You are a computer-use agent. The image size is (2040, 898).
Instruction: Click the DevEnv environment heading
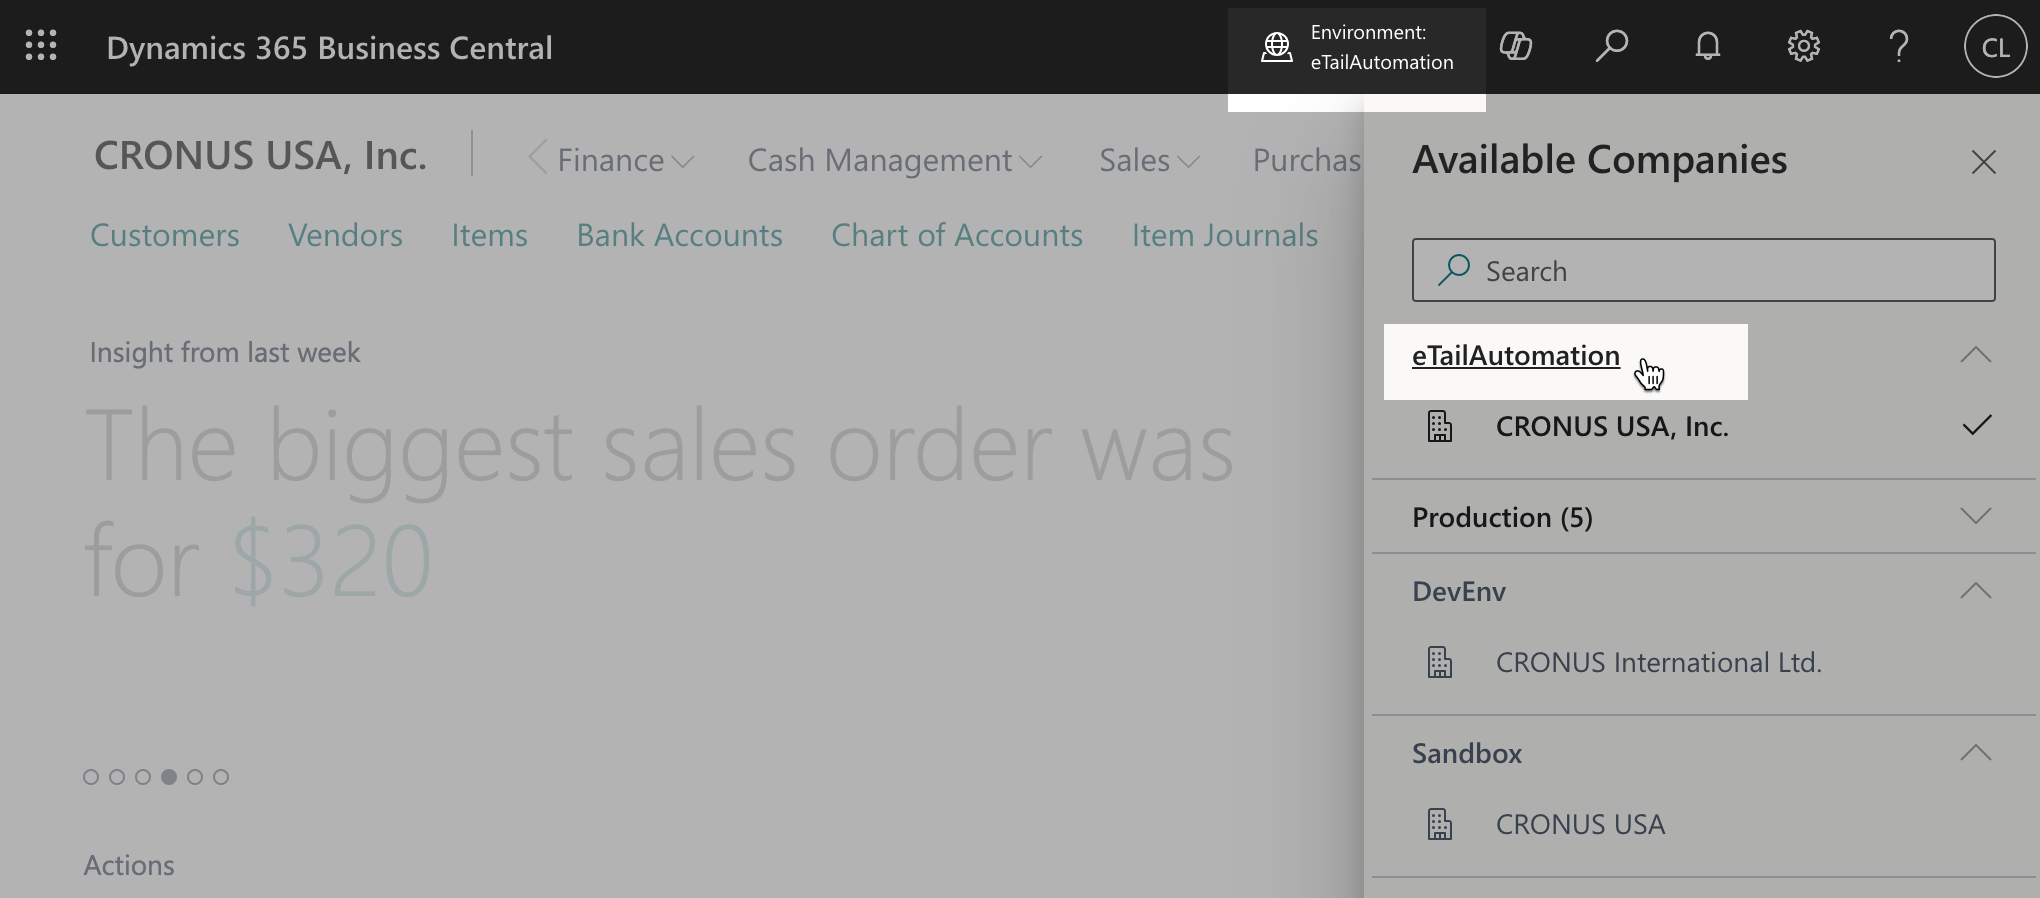click(x=1459, y=592)
